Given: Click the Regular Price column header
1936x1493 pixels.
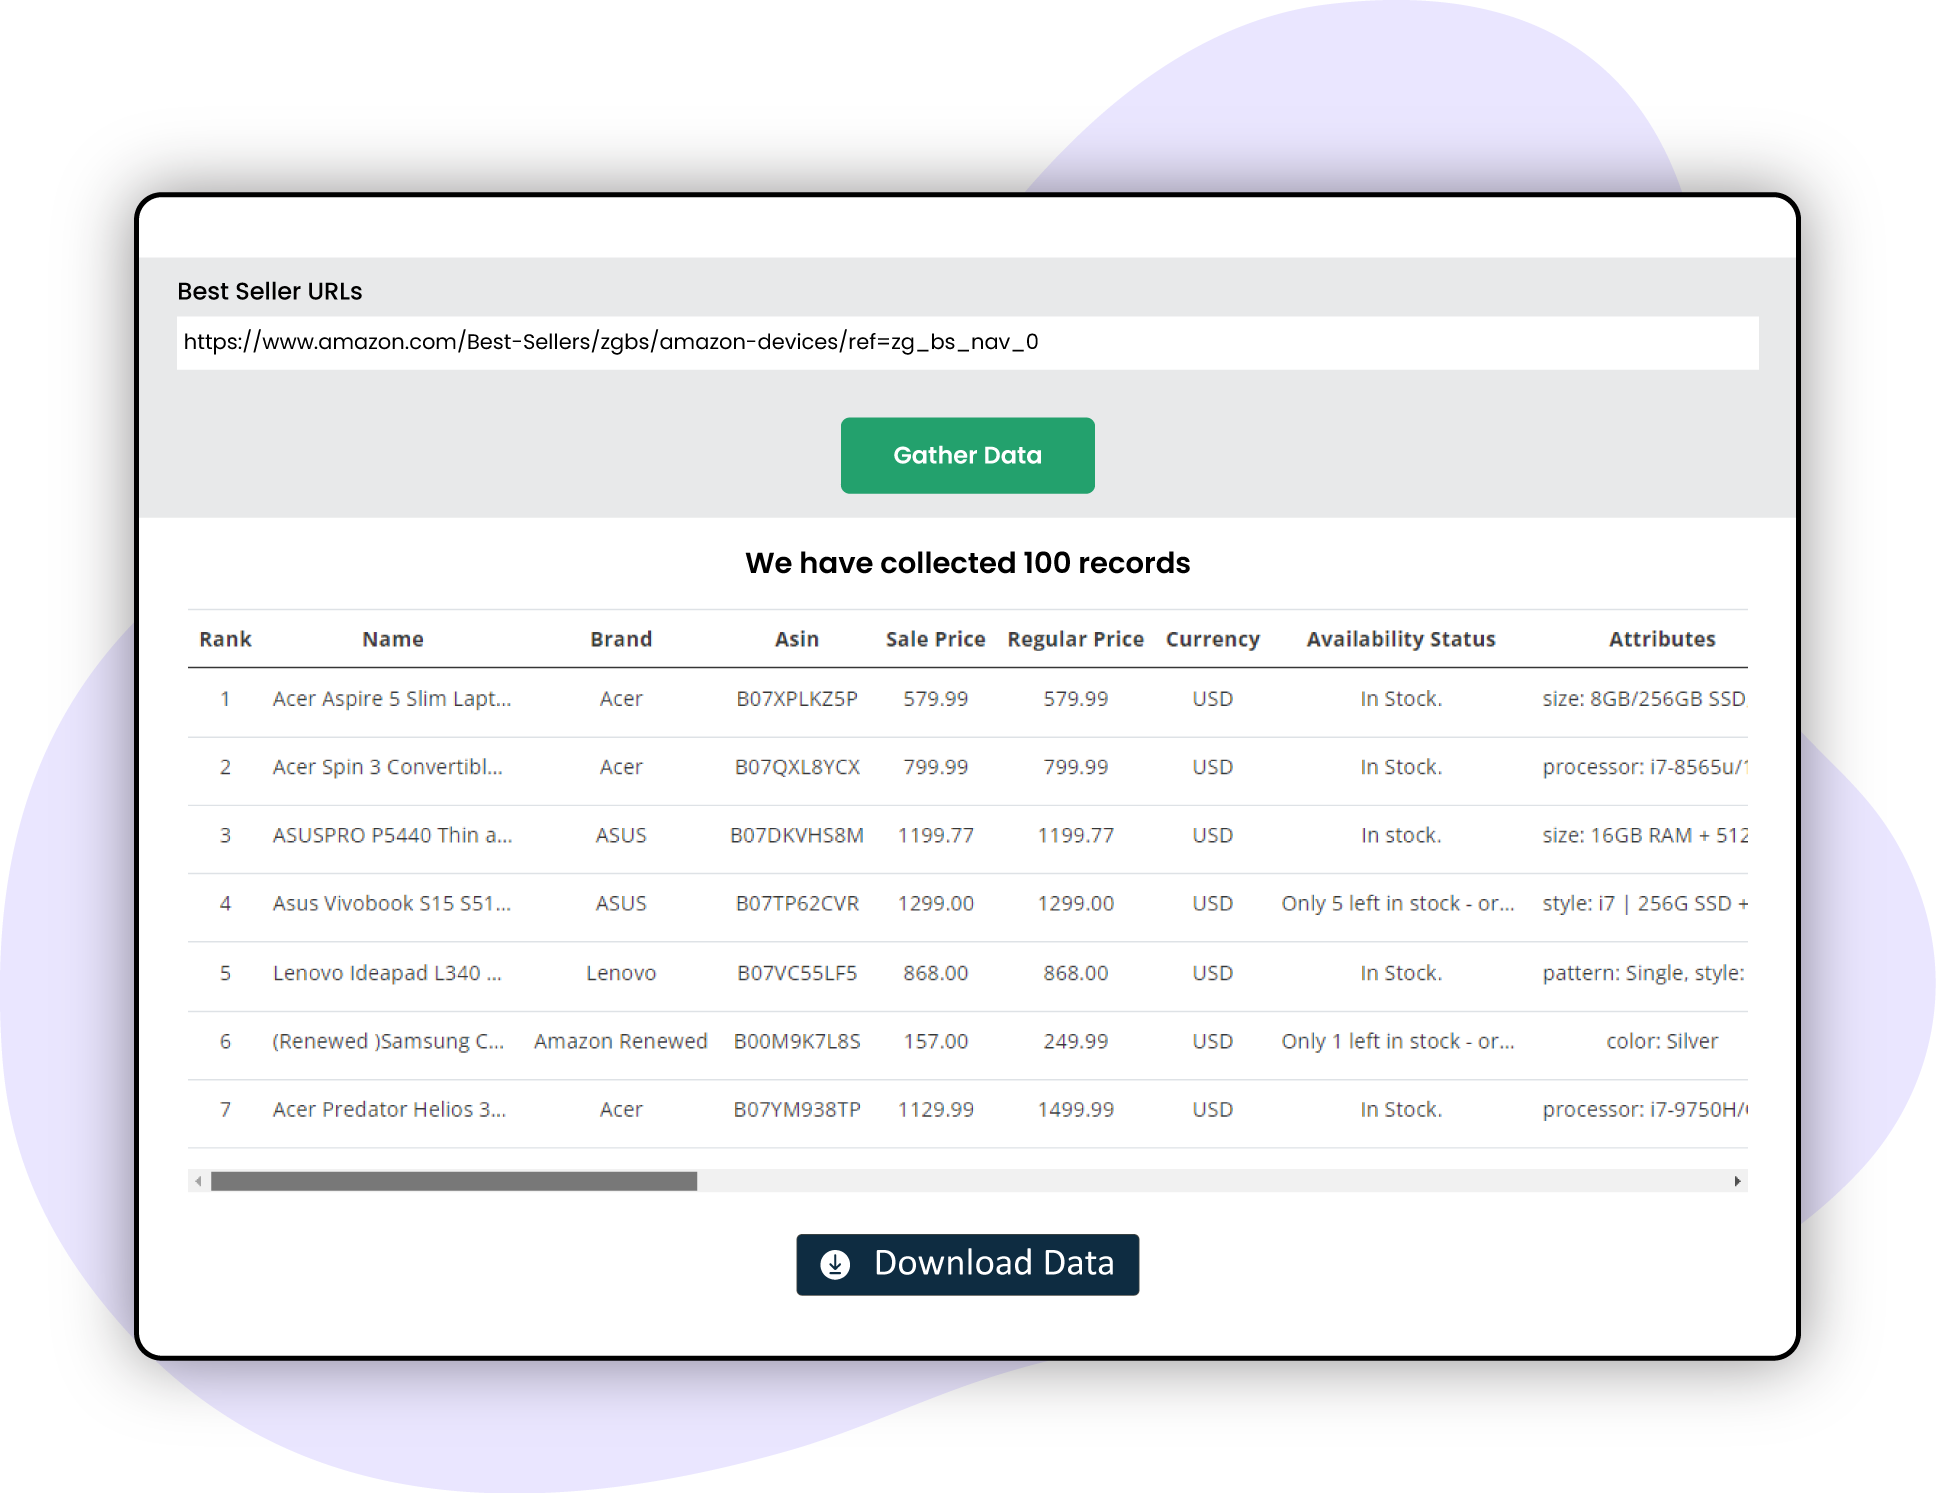Looking at the screenshot, I should click(x=1075, y=639).
